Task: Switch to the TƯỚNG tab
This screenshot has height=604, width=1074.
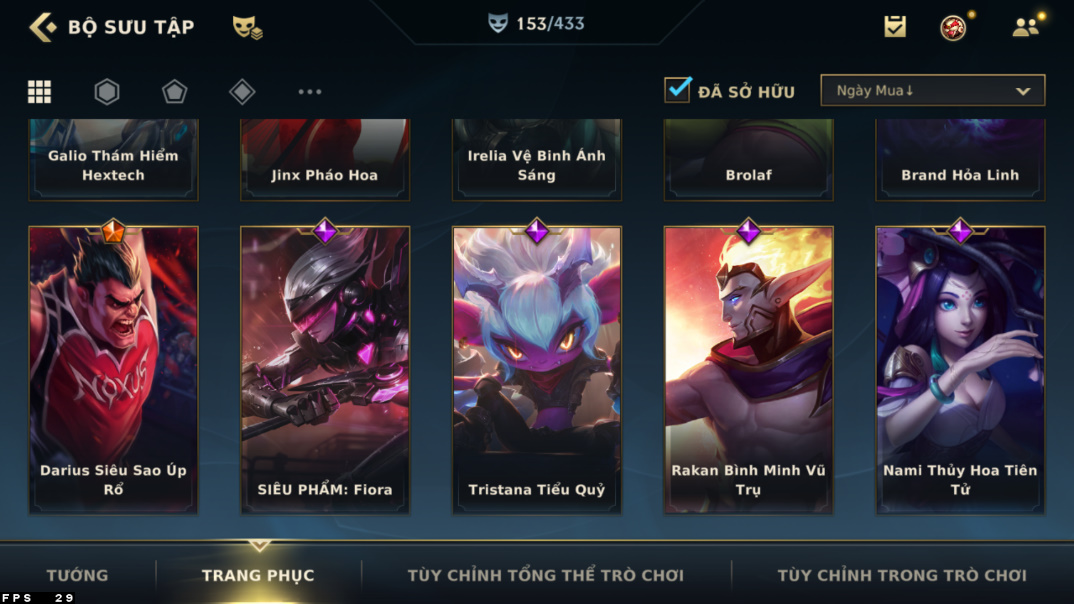Action: [77, 575]
